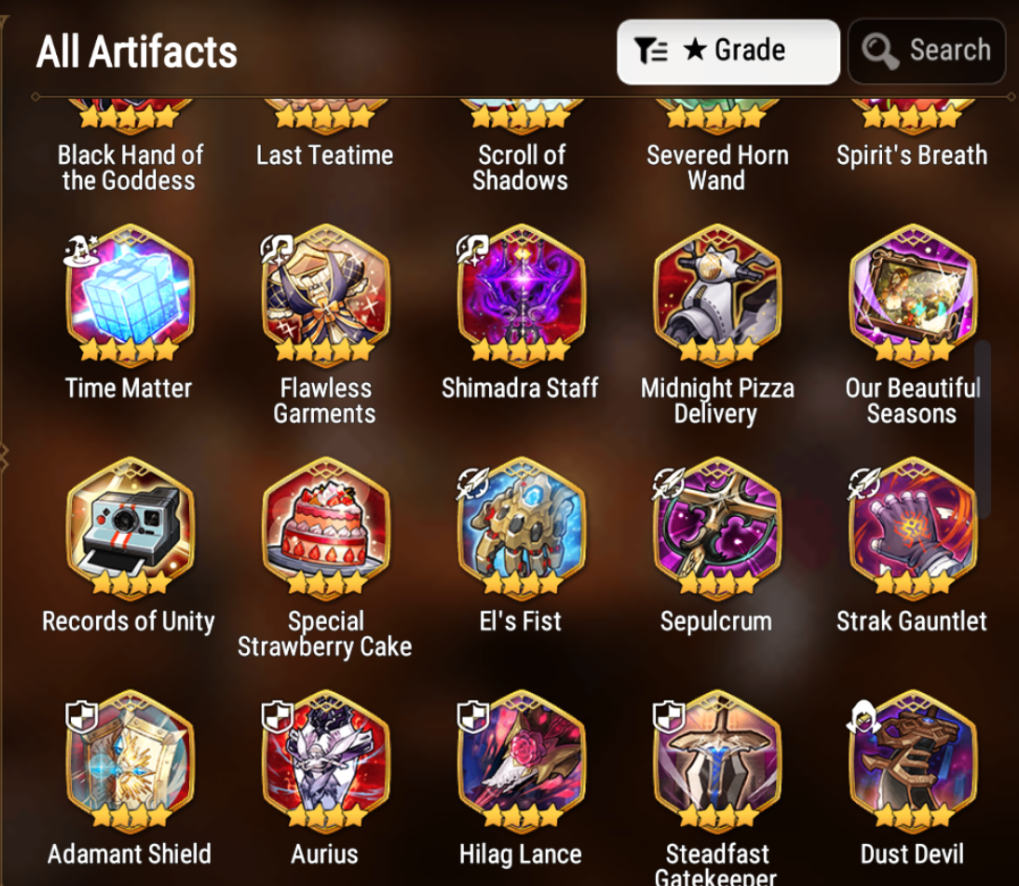The width and height of the screenshot is (1019, 886).
Task: Open the Sepulcrum artifact icon
Action: (x=717, y=525)
